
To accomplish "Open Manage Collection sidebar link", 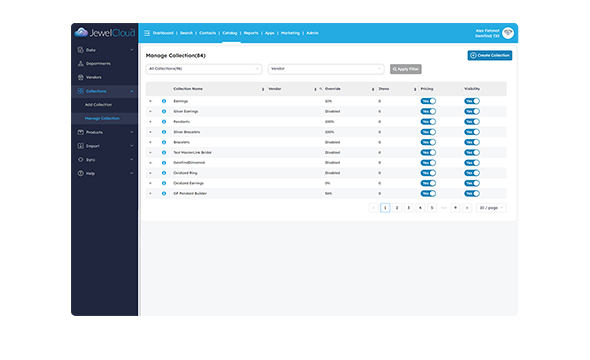I will 102,118.
